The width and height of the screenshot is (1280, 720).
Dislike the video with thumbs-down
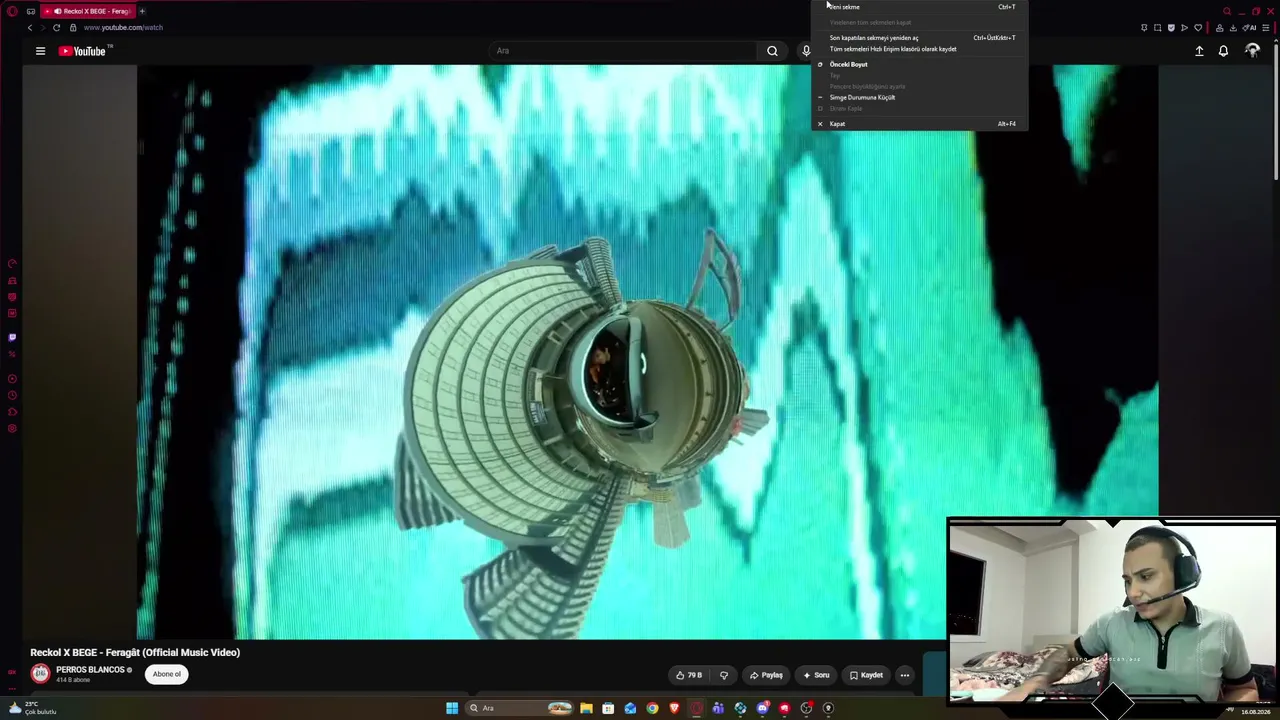[724, 675]
